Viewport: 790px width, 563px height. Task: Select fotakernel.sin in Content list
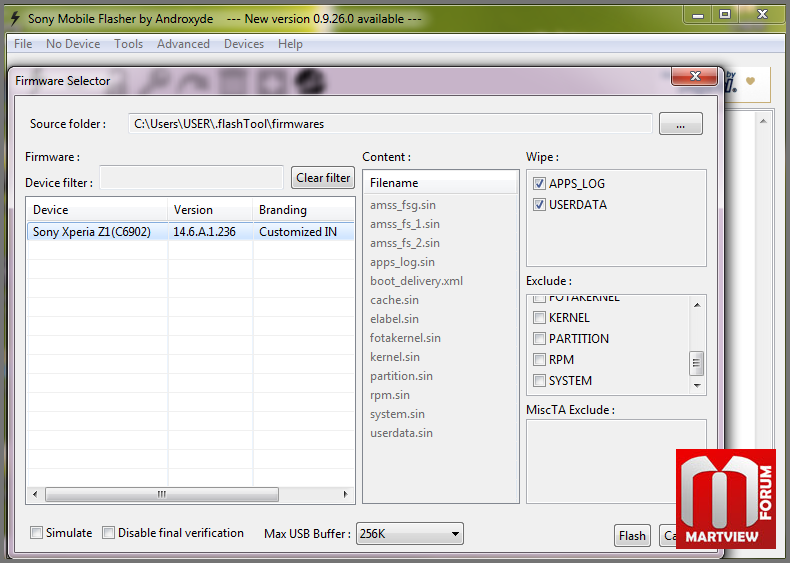coord(405,338)
